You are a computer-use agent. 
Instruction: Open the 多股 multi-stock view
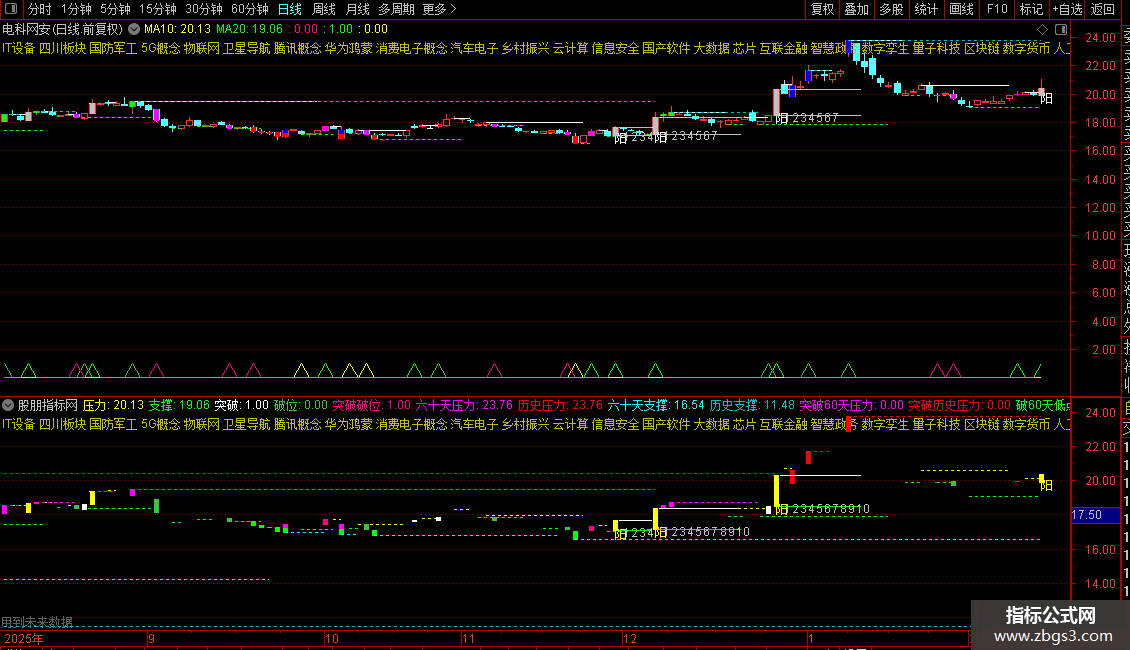891,9
